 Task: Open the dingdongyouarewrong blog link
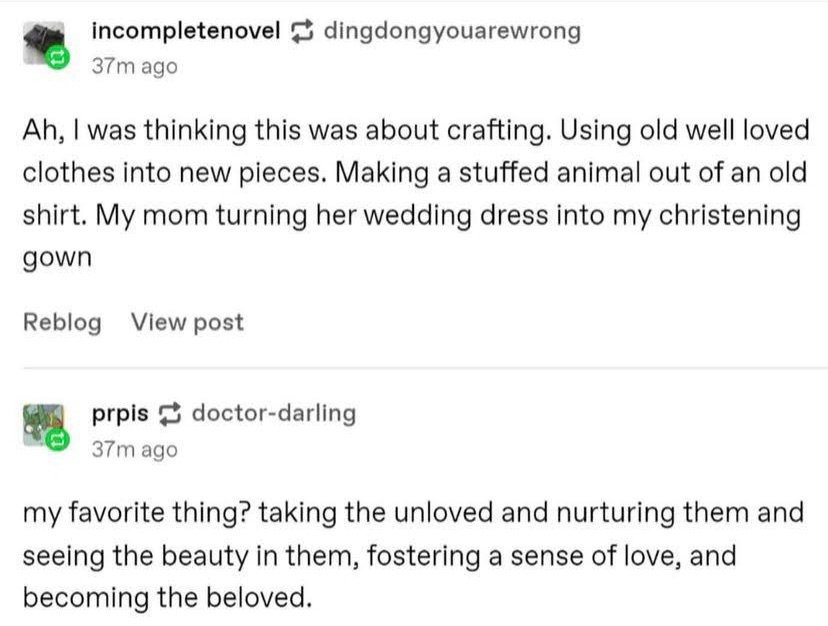click(451, 31)
